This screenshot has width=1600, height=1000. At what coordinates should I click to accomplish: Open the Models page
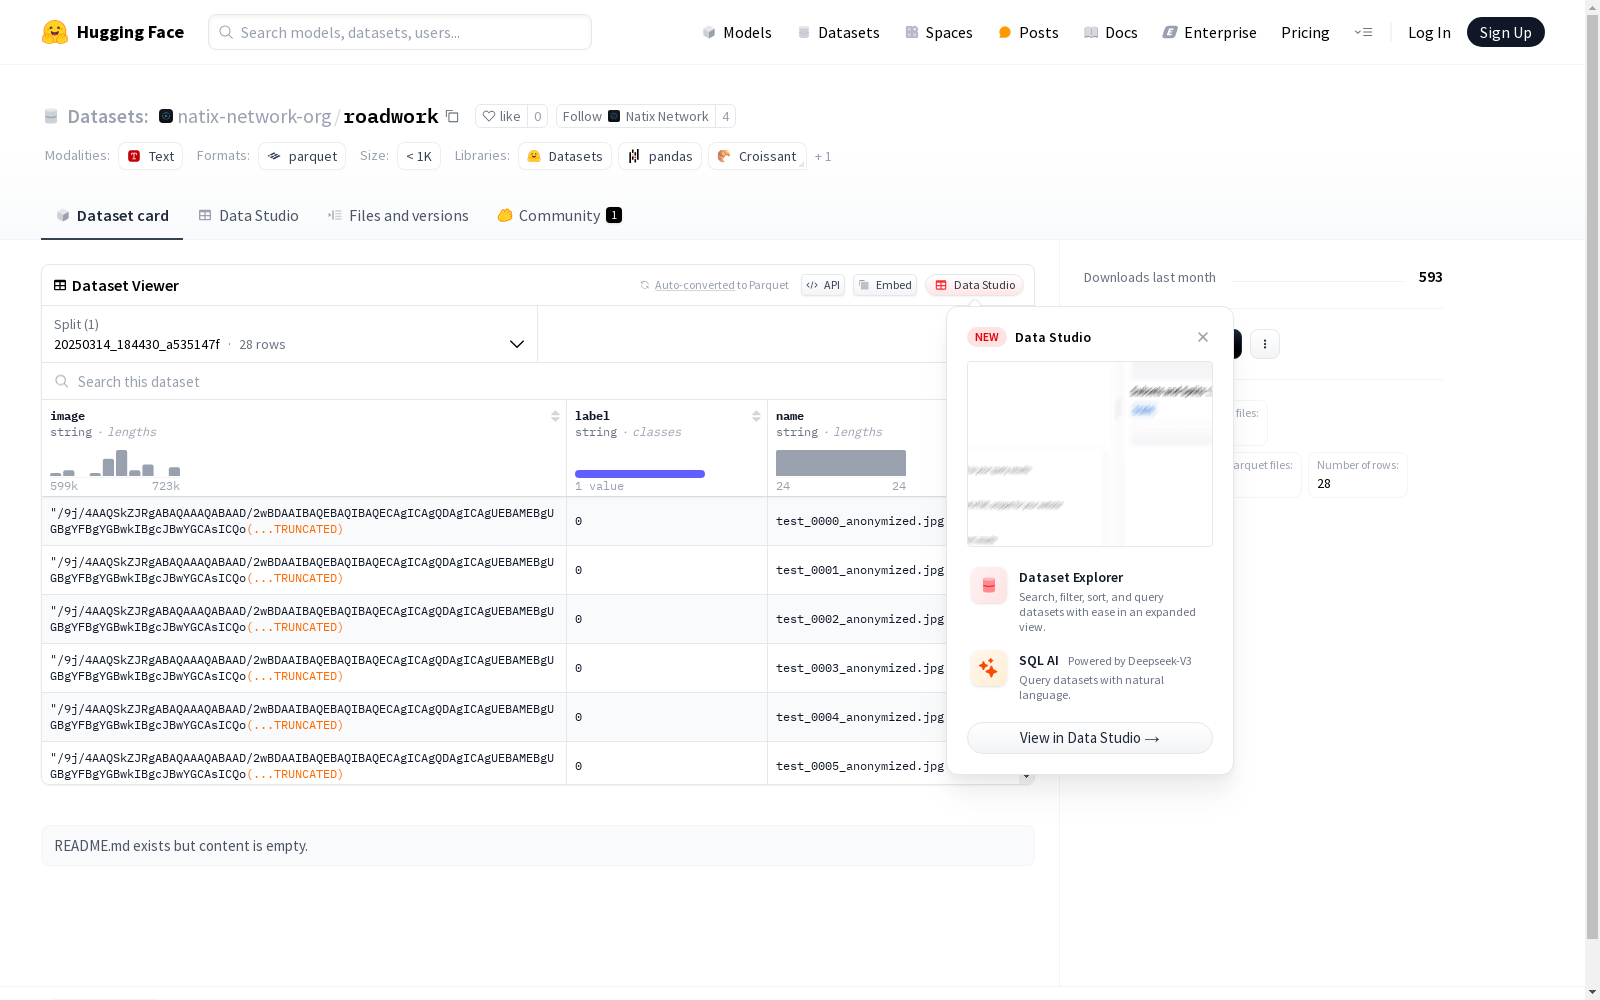coord(737,32)
